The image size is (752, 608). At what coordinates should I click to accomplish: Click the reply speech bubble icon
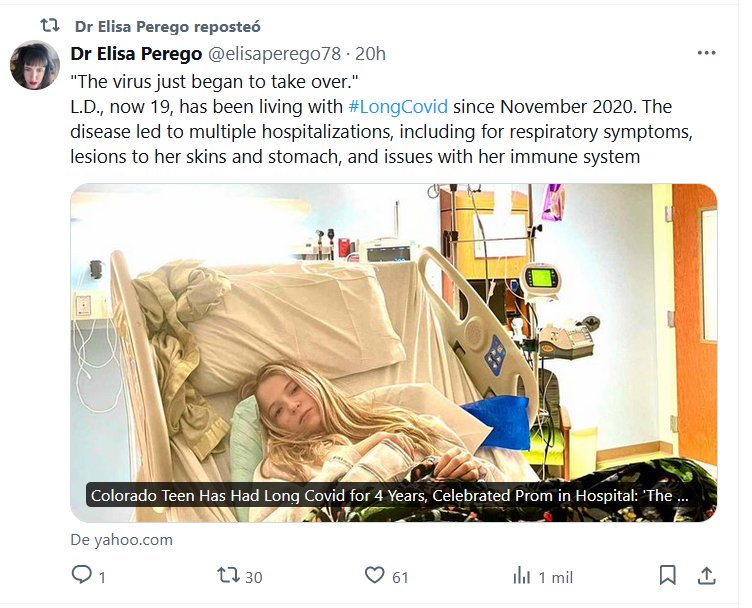[x=82, y=575]
